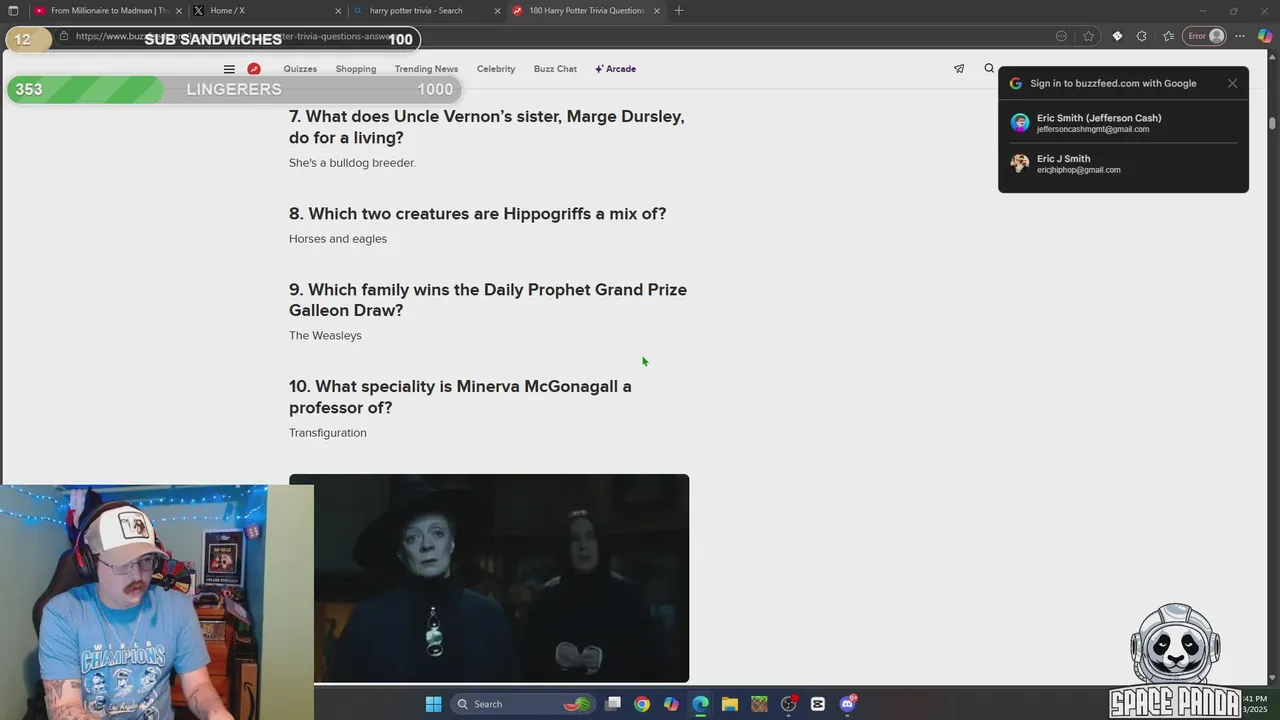Open Task View on the taskbar
The width and height of the screenshot is (1280, 720).
pyautogui.click(x=613, y=704)
